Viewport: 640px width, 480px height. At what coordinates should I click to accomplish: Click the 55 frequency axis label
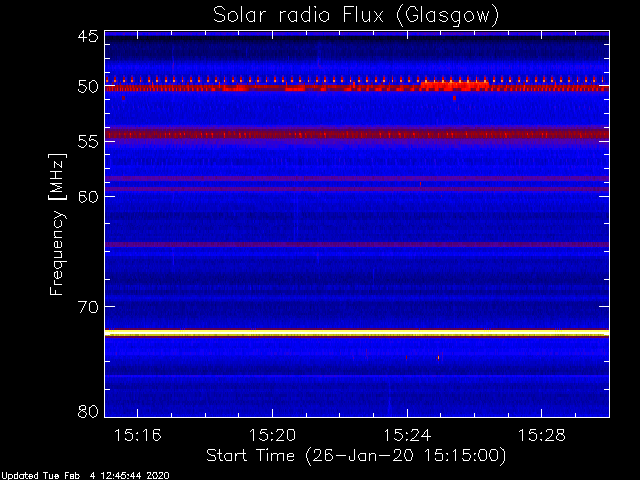pyautogui.click(x=88, y=142)
